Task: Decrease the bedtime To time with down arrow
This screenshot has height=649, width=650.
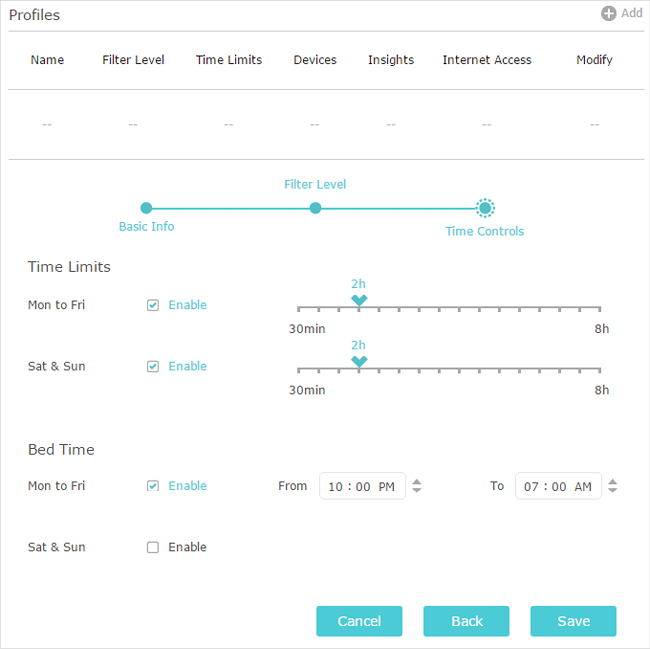Action: click(x=613, y=491)
